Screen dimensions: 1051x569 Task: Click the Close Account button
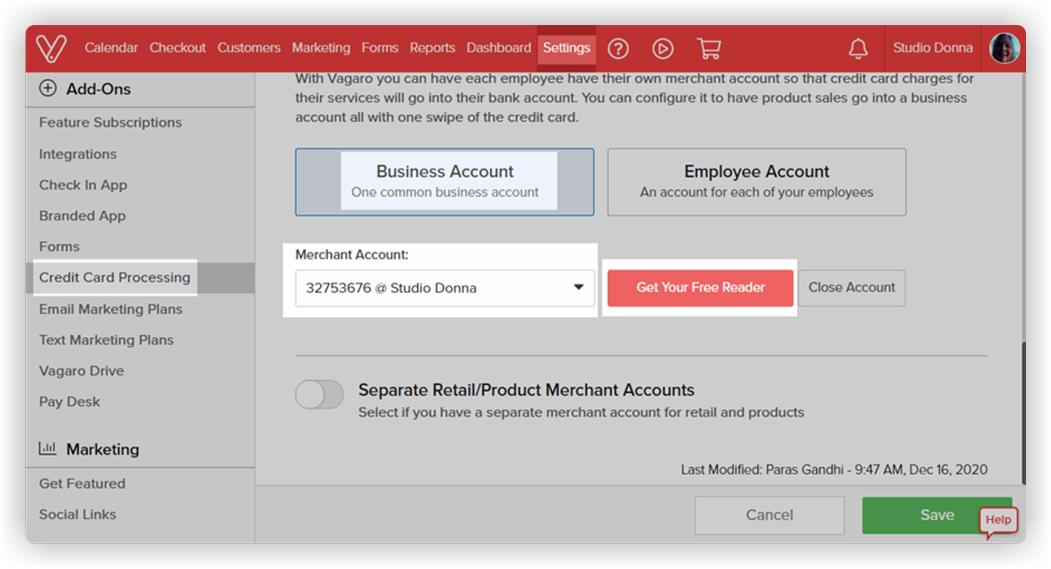tap(852, 288)
